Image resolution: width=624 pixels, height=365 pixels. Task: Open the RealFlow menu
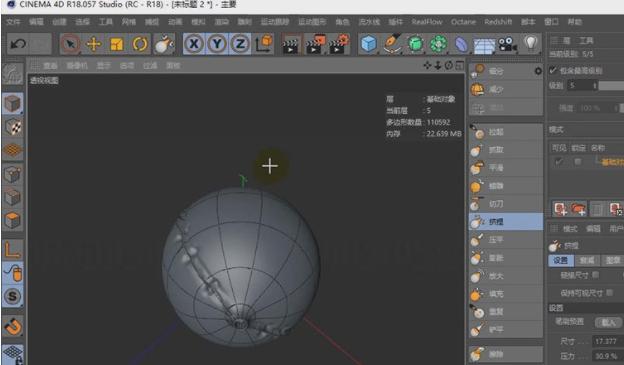pyautogui.click(x=427, y=21)
